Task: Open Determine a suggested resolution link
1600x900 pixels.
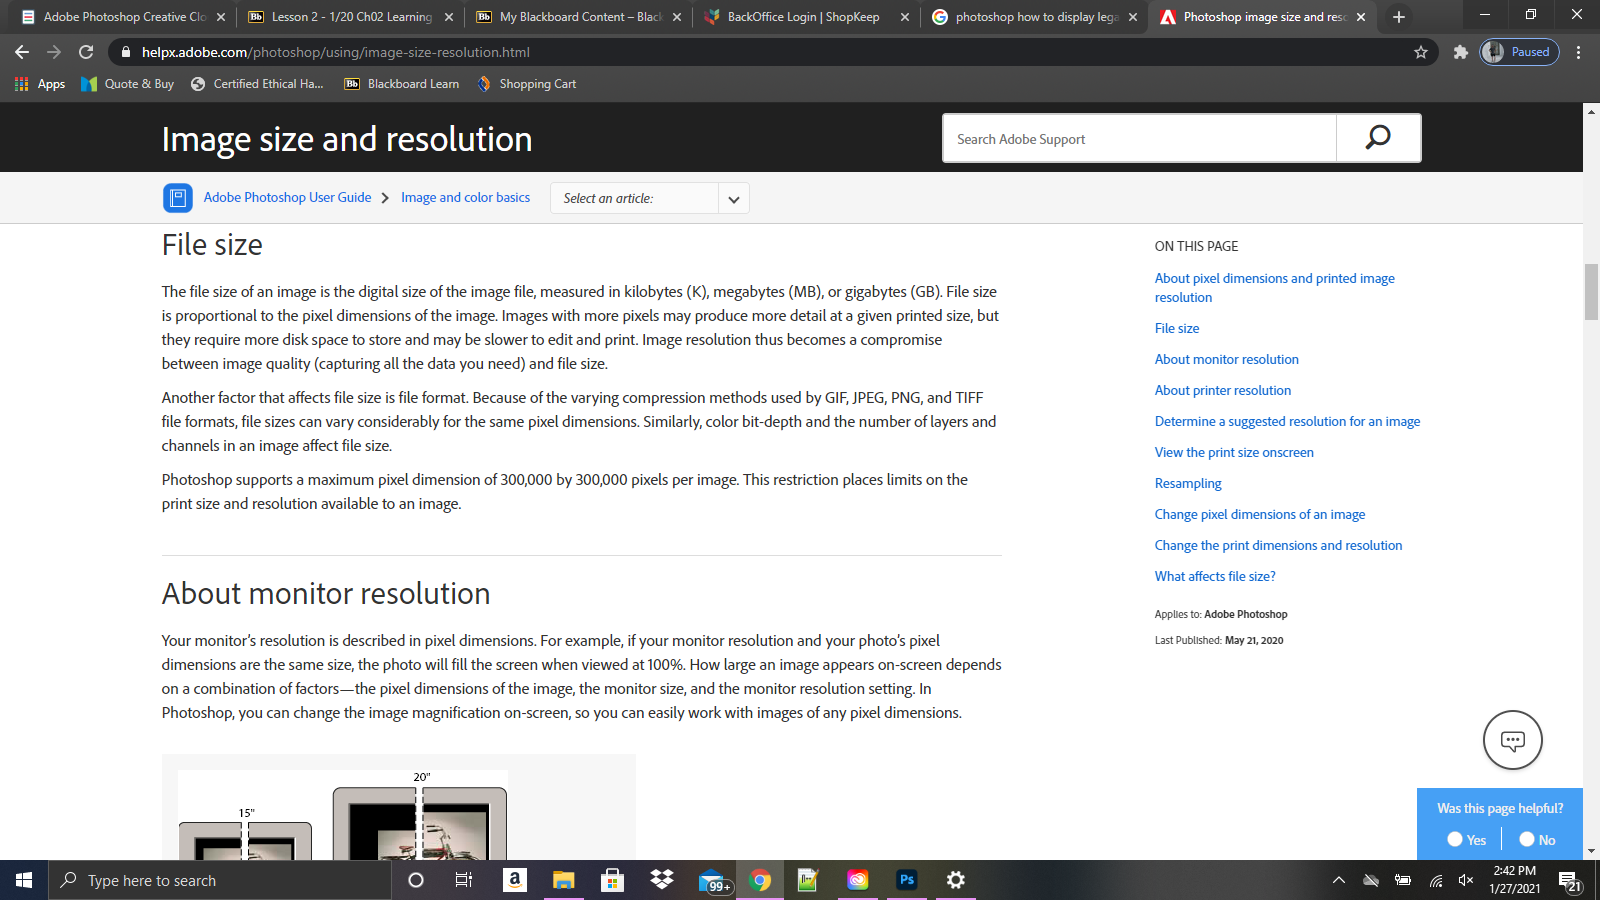Action: pyautogui.click(x=1287, y=421)
